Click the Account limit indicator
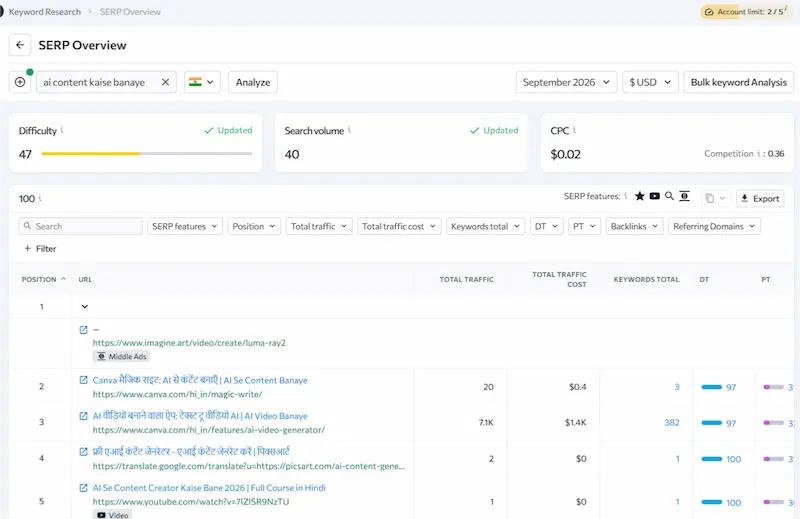 click(747, 12)
